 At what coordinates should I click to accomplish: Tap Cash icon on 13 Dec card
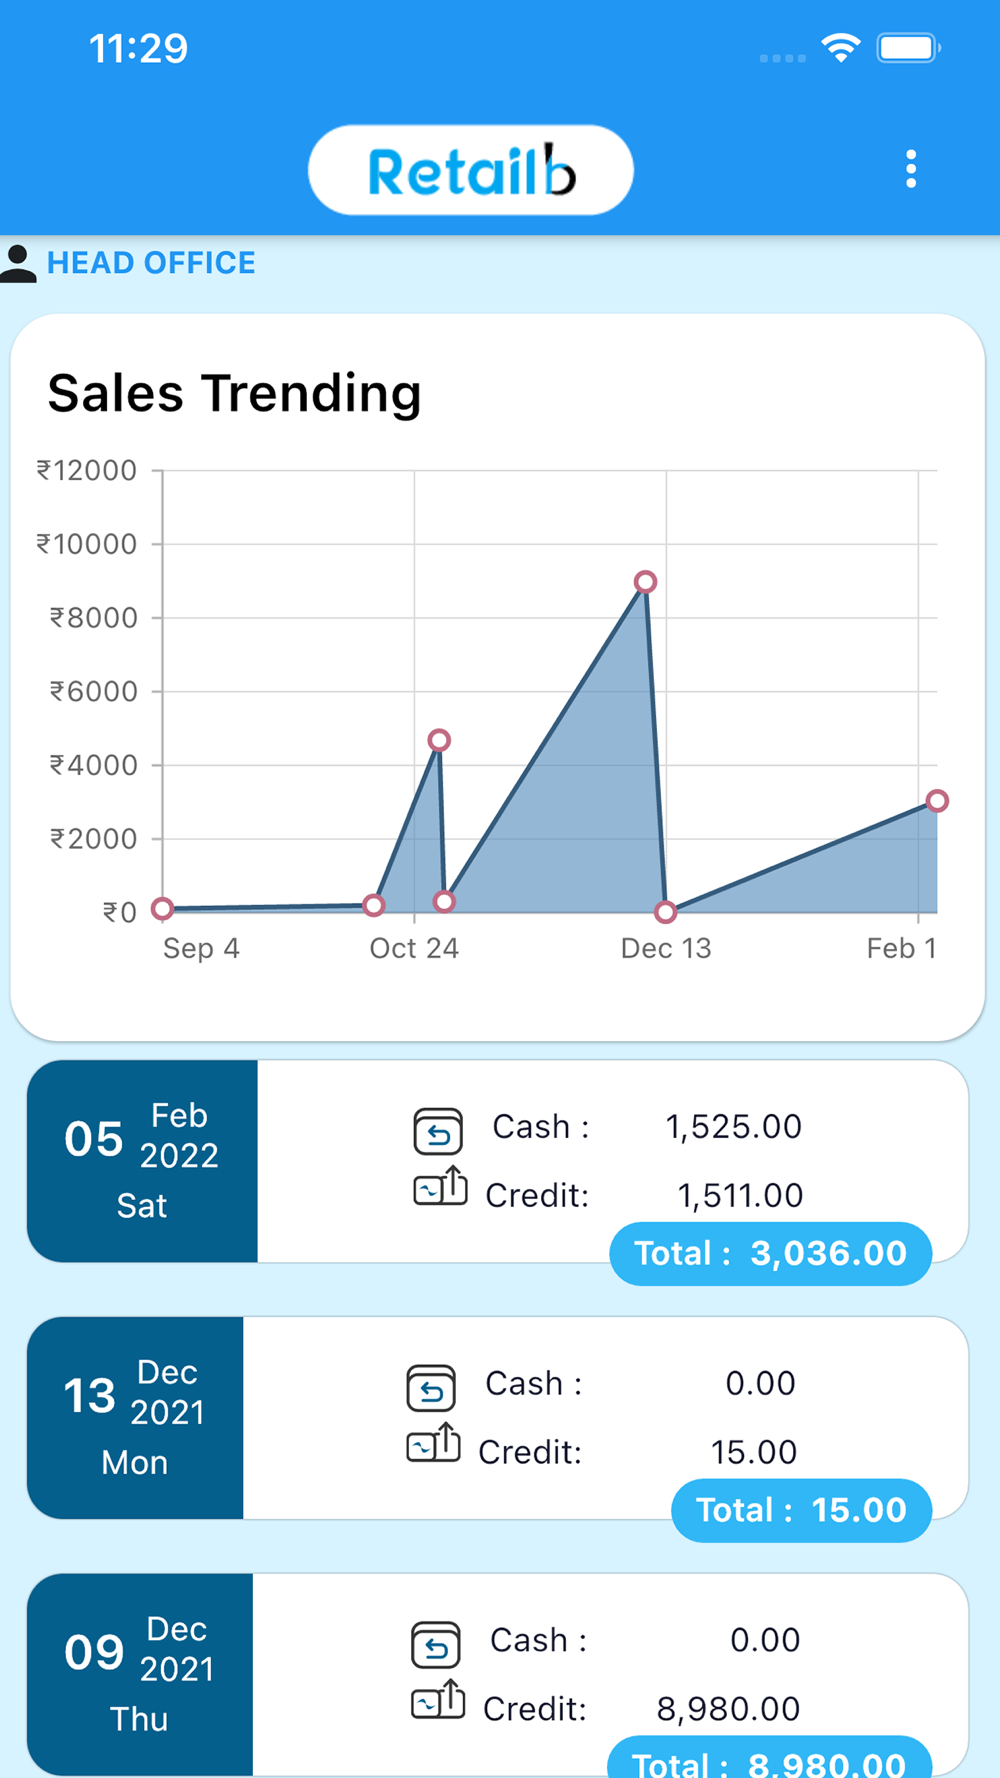coord(431,1388)
